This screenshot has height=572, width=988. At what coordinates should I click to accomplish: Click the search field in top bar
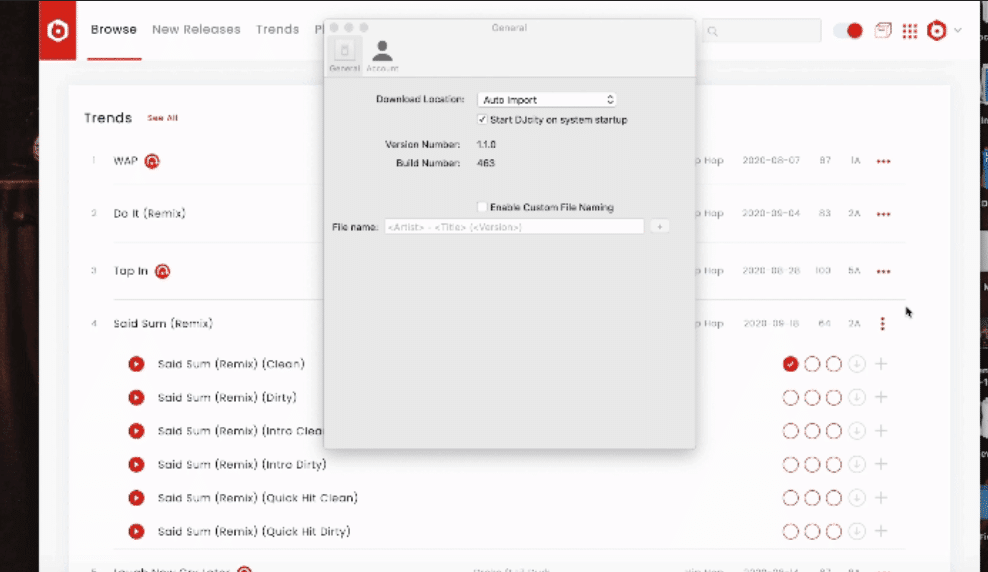click(761, 30)
